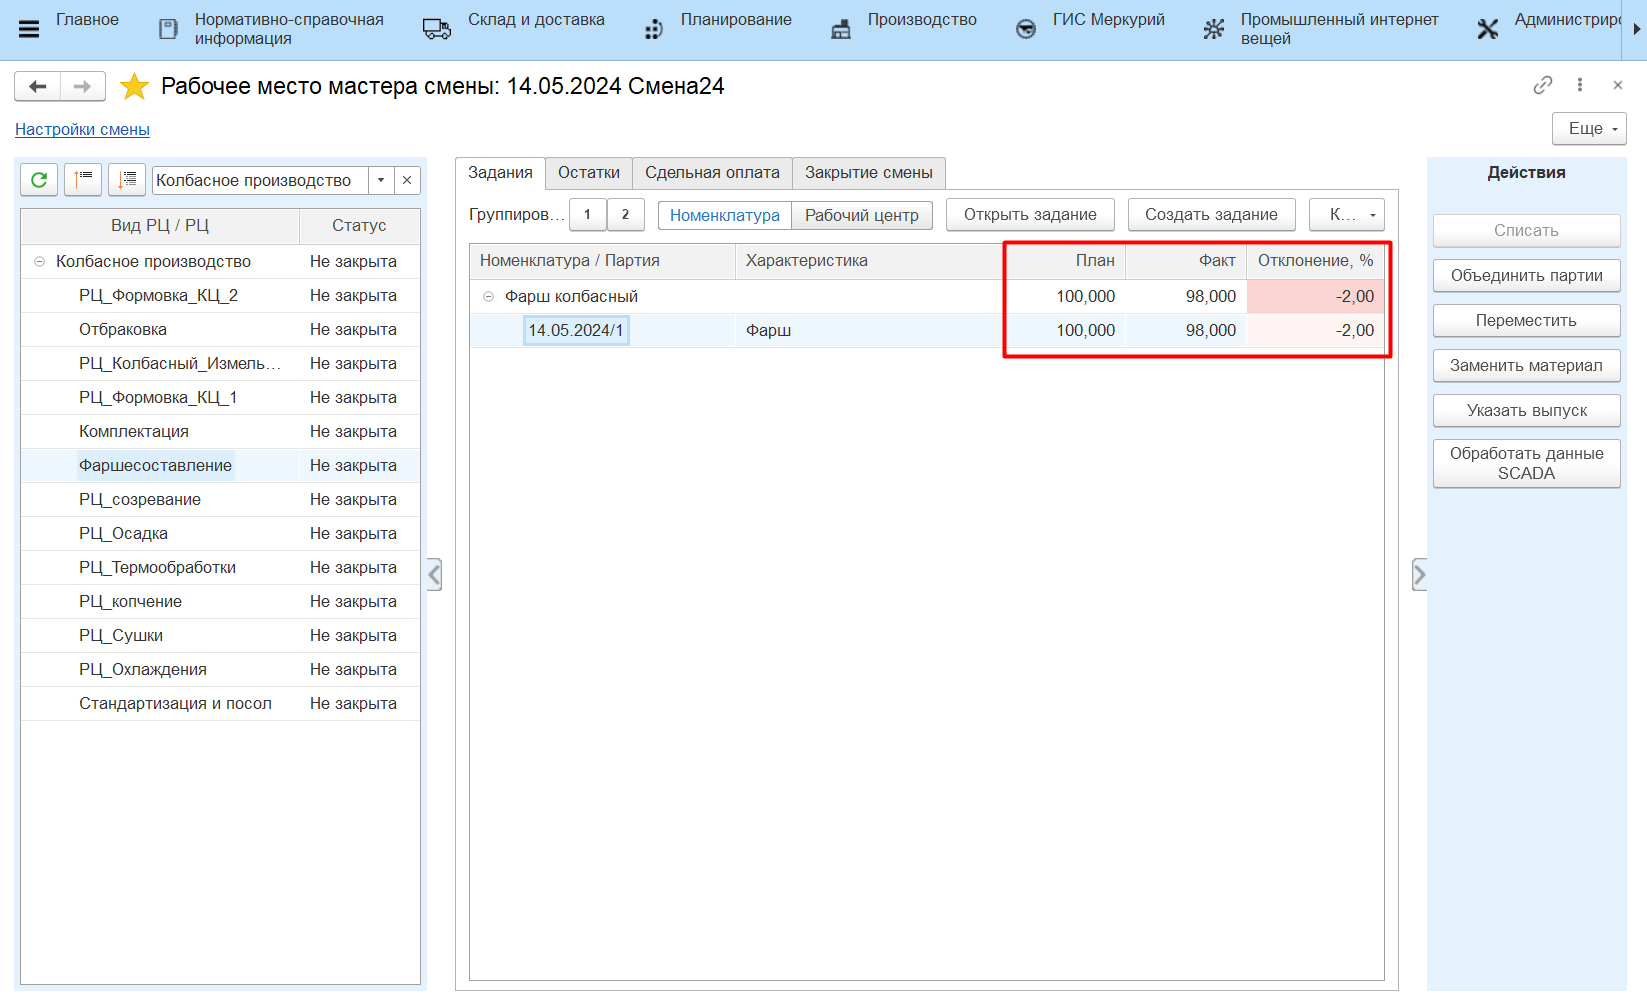Image resolution: width=1647 pixels, height=1002 pixels.
Task: Expand the Еще dropdown menu
Action: 1589,129
